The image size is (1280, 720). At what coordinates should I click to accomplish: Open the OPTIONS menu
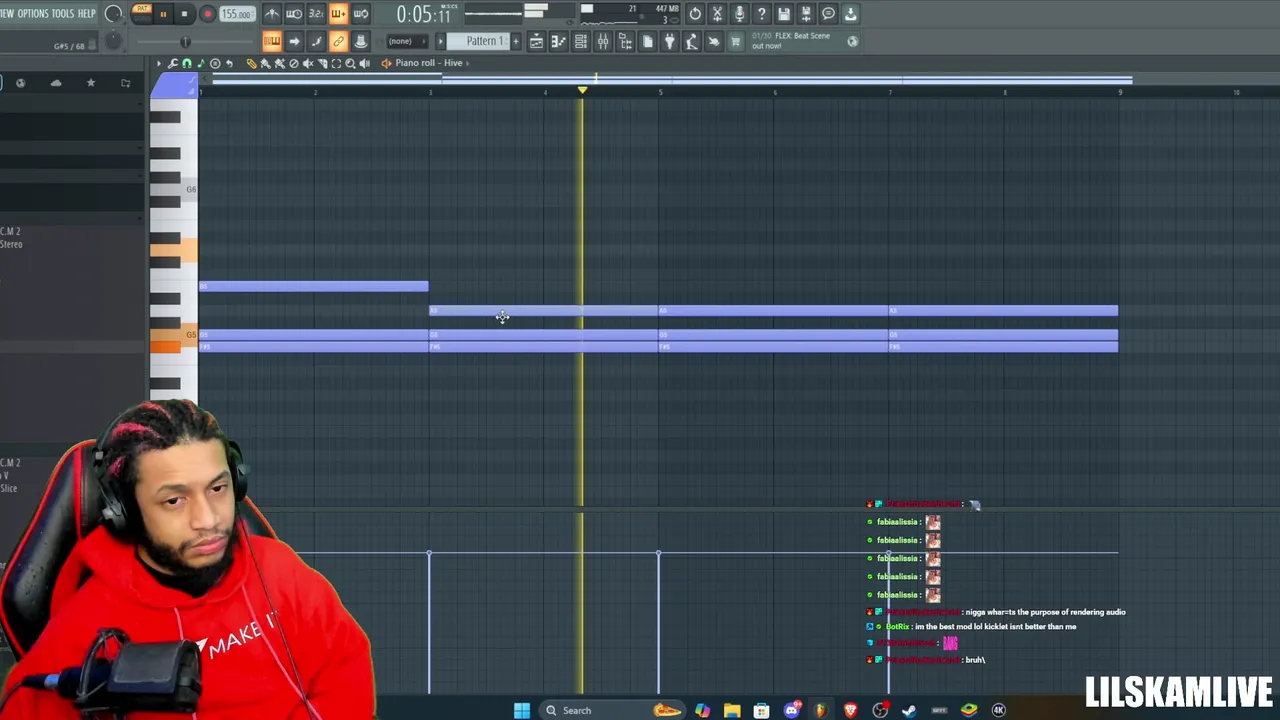click(x=33, y=14)
